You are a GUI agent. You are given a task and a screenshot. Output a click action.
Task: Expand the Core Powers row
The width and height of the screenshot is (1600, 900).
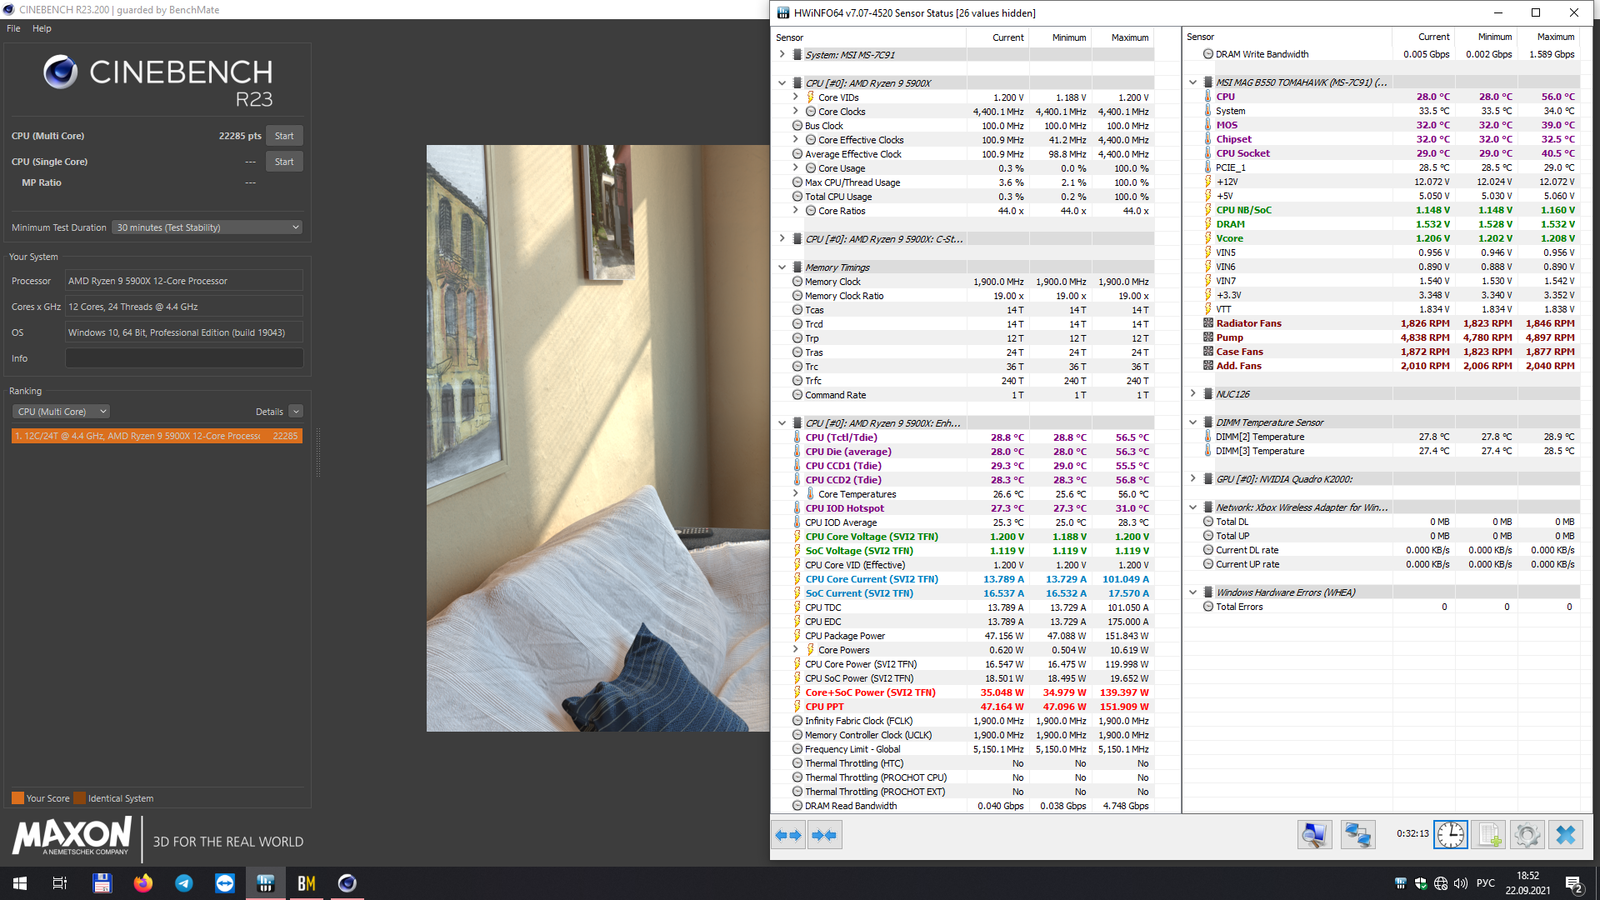coord(796,650)
